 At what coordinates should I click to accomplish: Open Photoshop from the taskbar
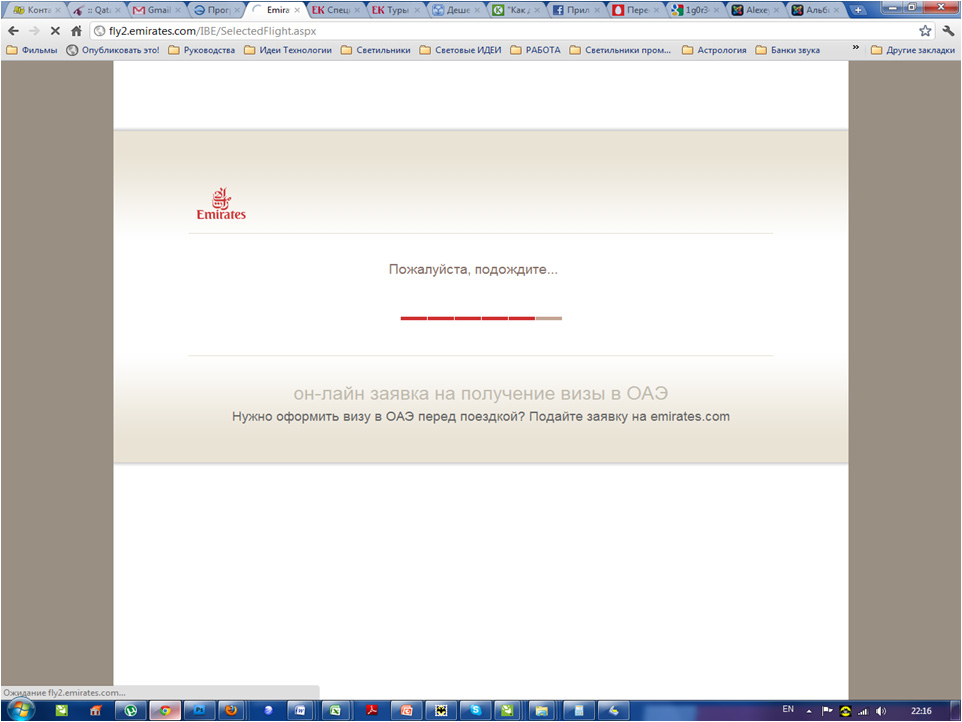(199, 710)
